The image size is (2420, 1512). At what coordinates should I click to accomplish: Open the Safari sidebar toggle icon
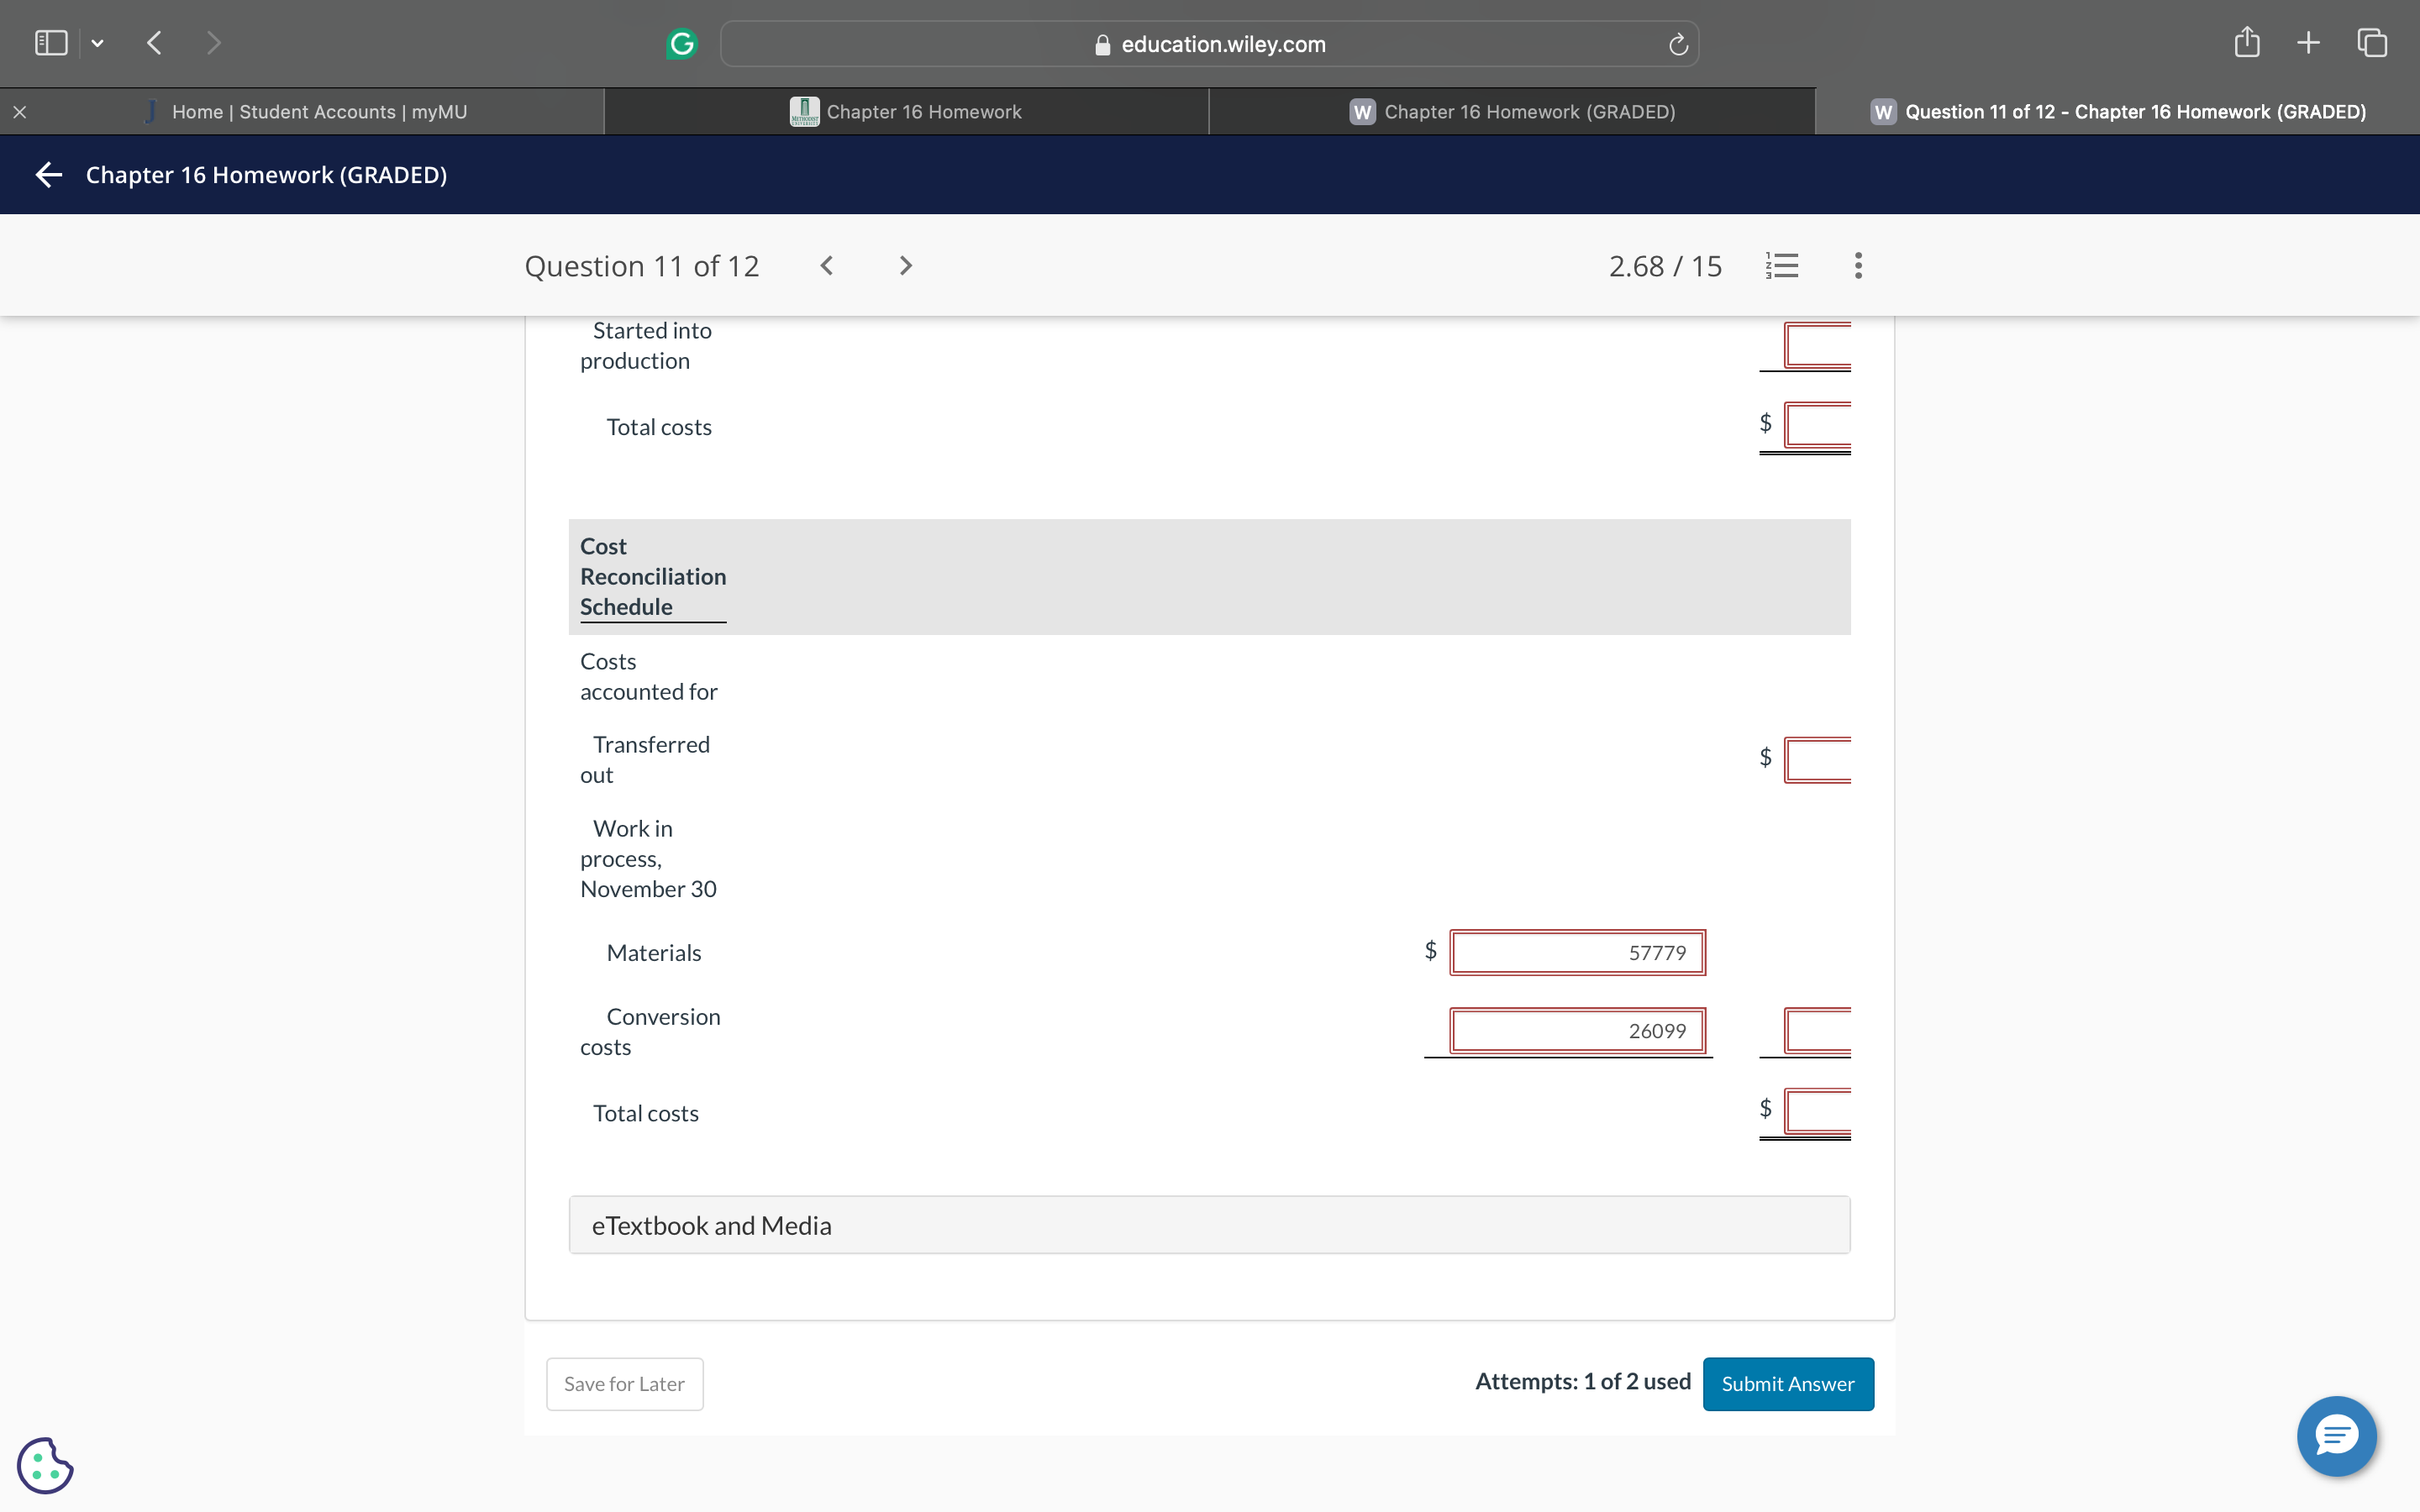(51, 43)
